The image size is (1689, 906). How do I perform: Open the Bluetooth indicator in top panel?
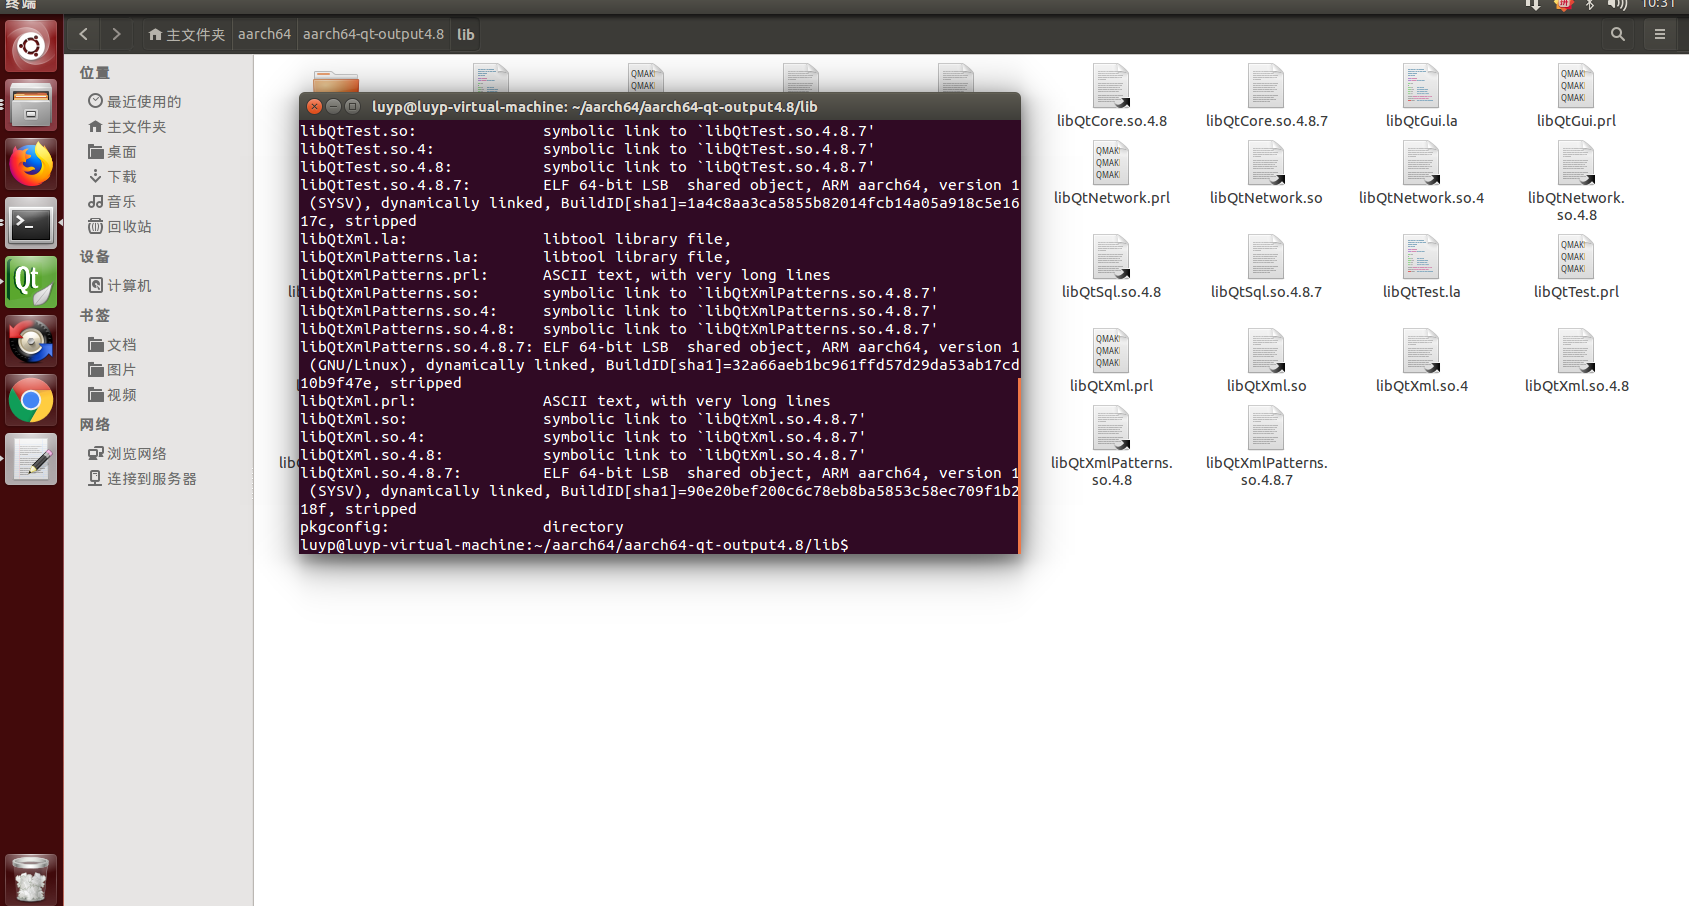[1590, 5]
